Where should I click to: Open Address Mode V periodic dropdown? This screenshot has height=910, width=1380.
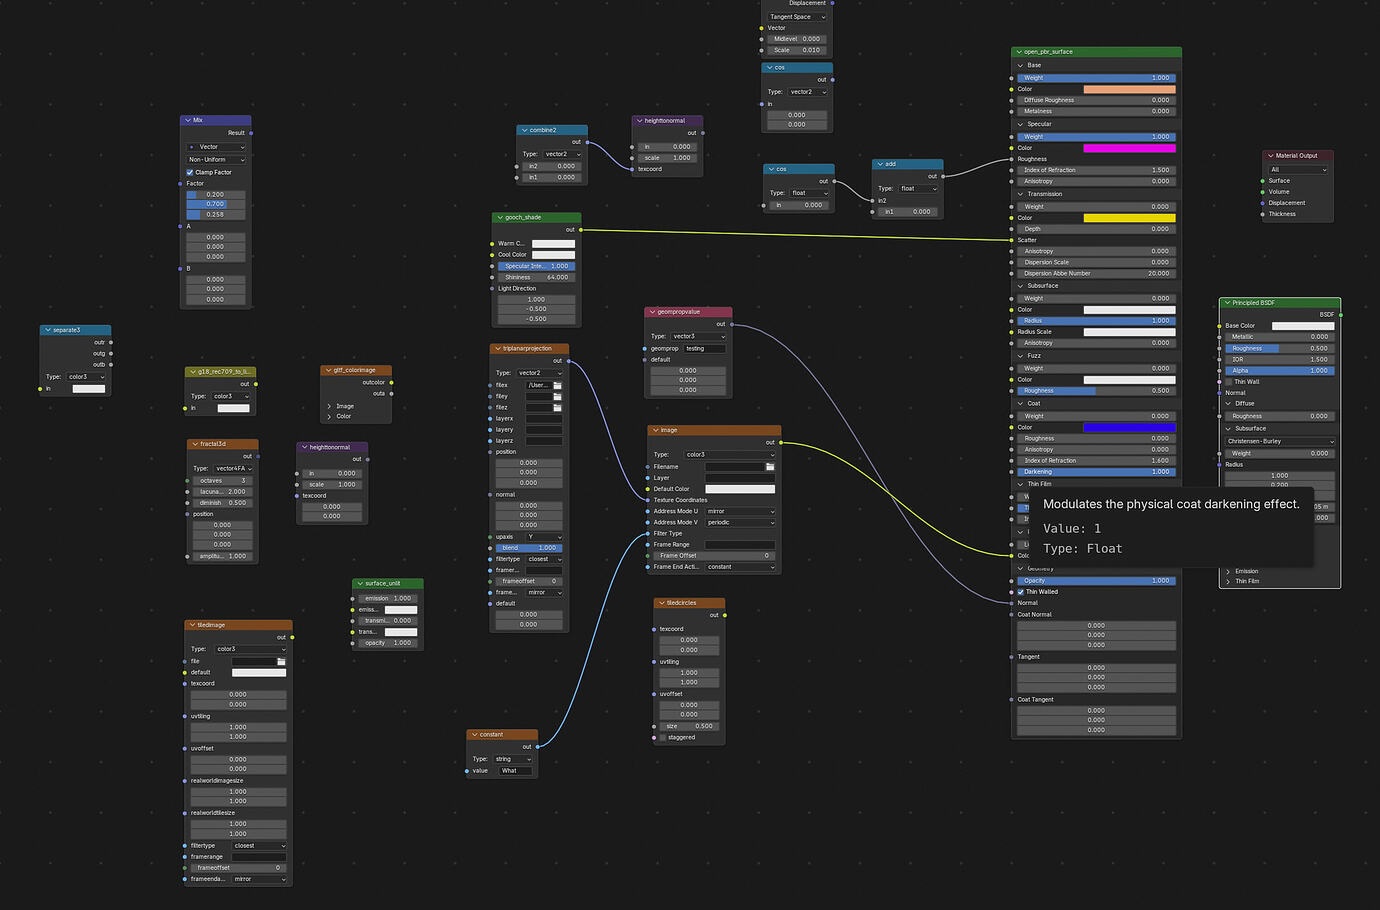click(x=740, y=522)
